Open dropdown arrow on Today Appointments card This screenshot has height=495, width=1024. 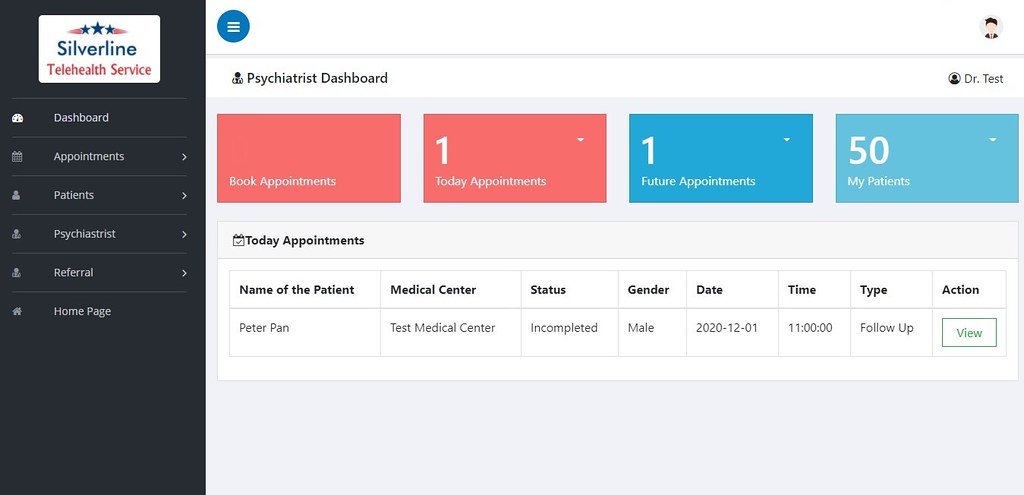[580, 140]
